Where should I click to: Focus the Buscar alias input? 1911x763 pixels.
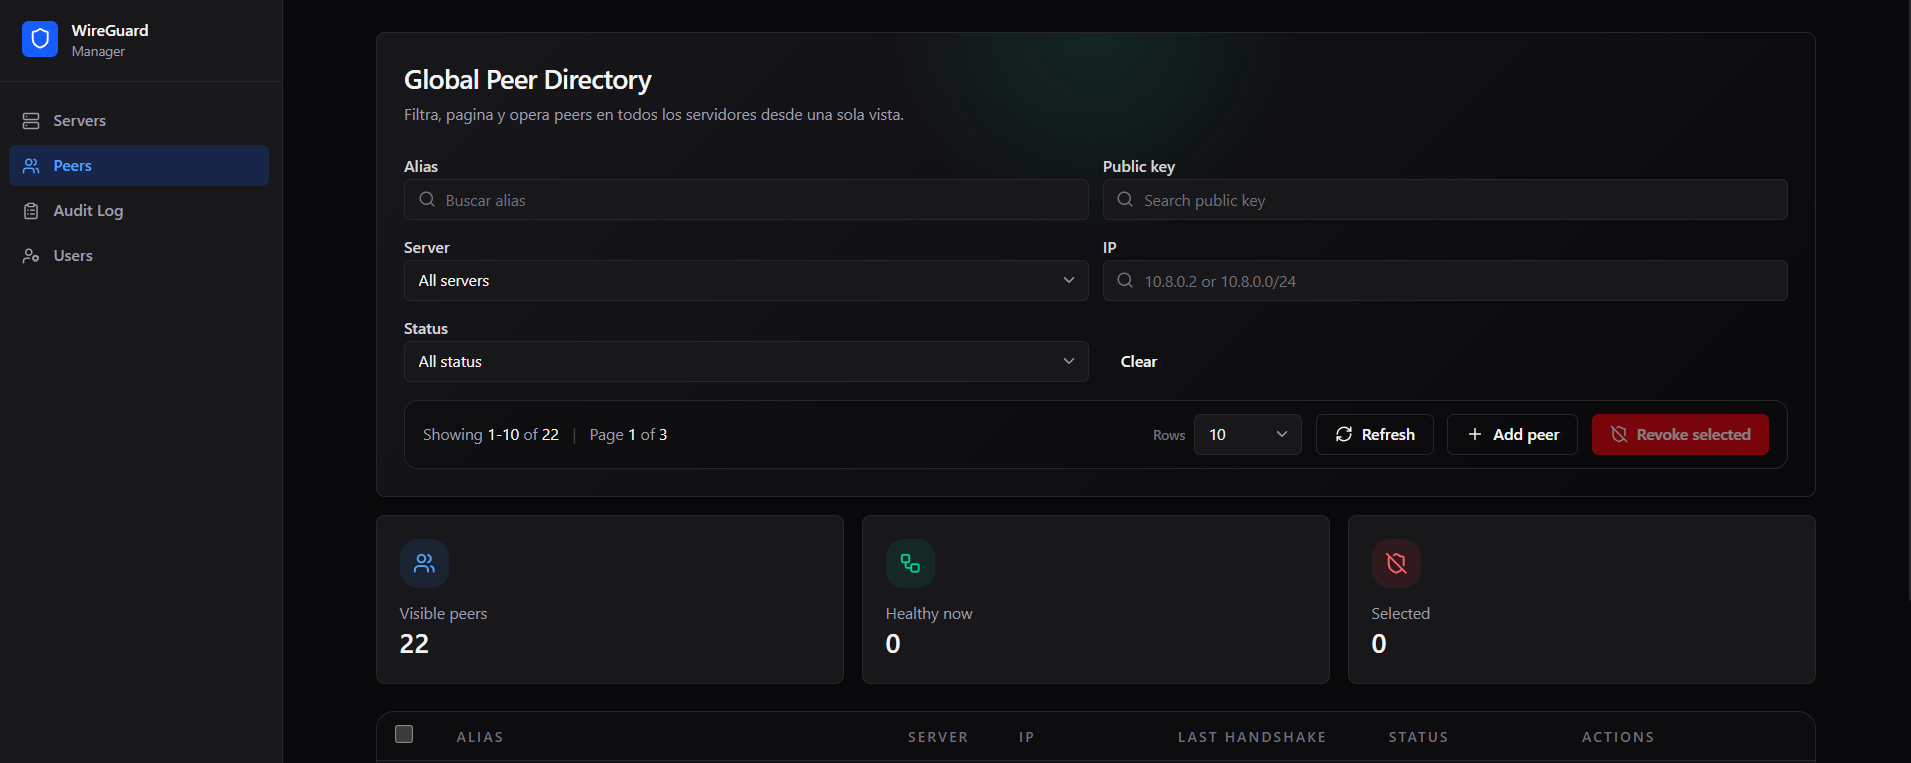tap(746, 200)
